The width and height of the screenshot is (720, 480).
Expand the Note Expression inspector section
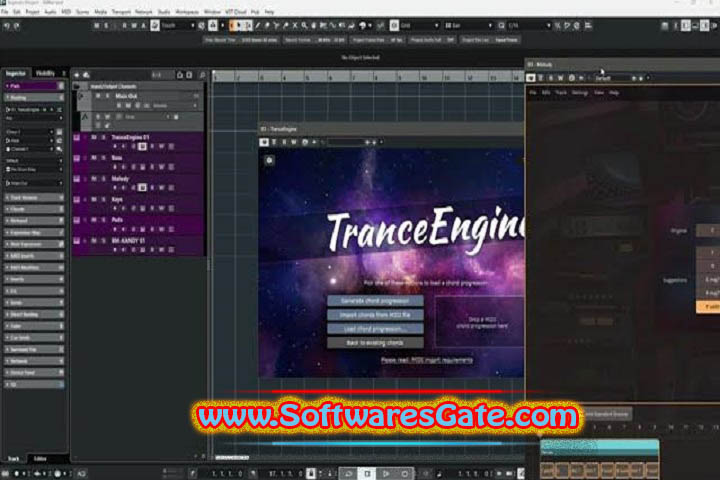coord(34,244)
